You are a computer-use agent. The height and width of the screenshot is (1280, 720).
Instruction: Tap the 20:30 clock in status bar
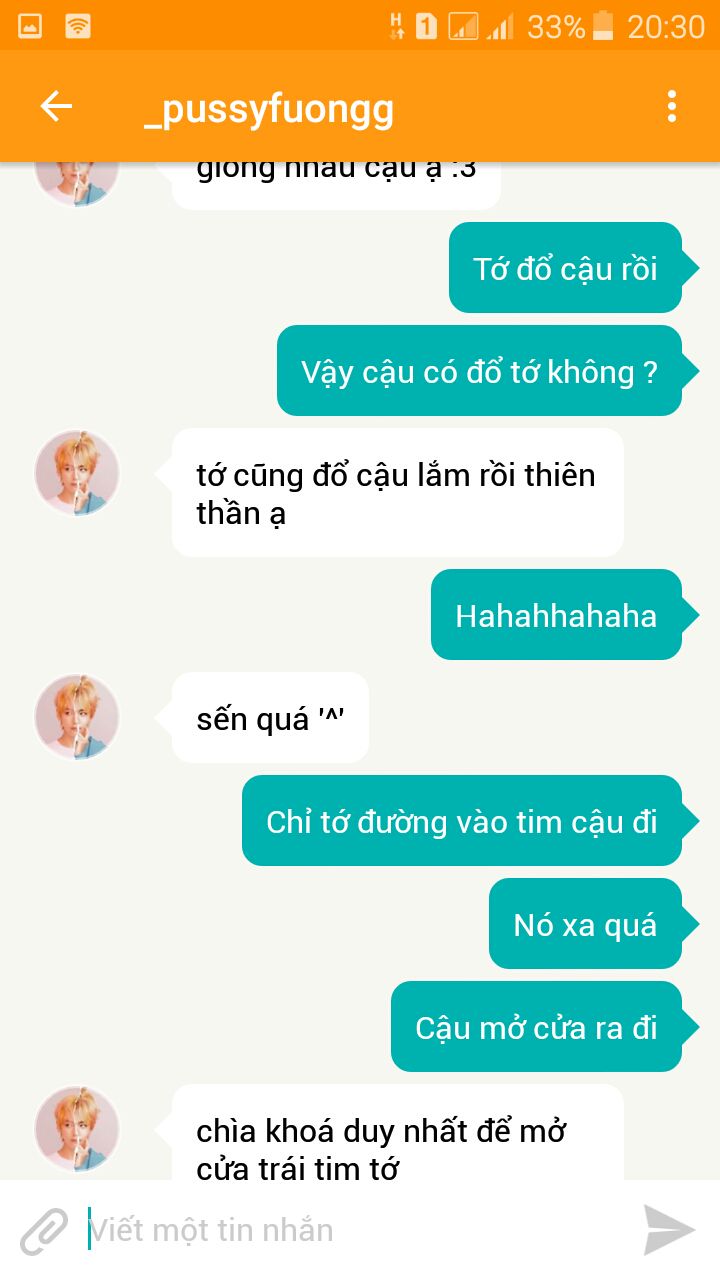click(x=666, y=26)
